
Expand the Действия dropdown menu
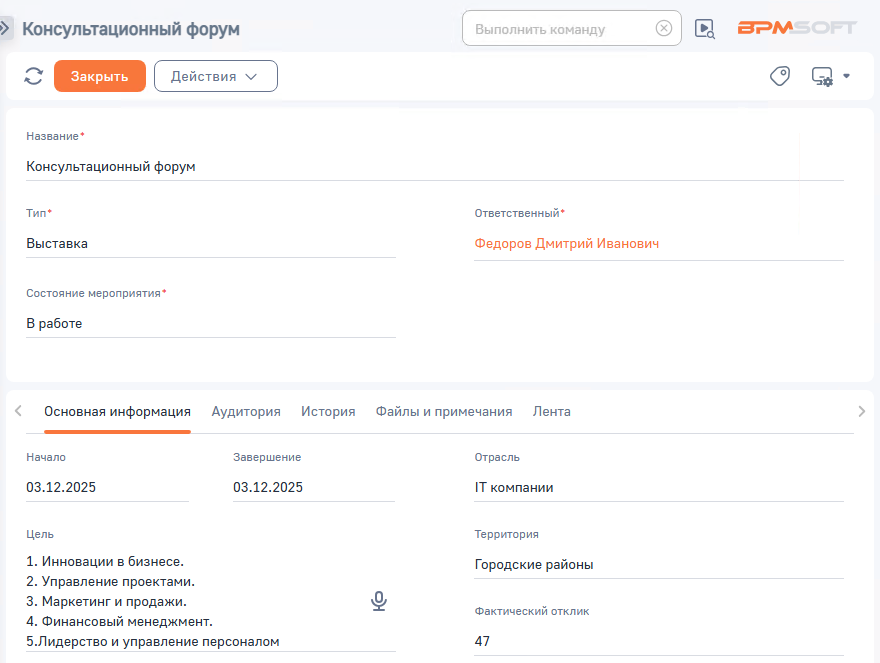click(216, 76)
